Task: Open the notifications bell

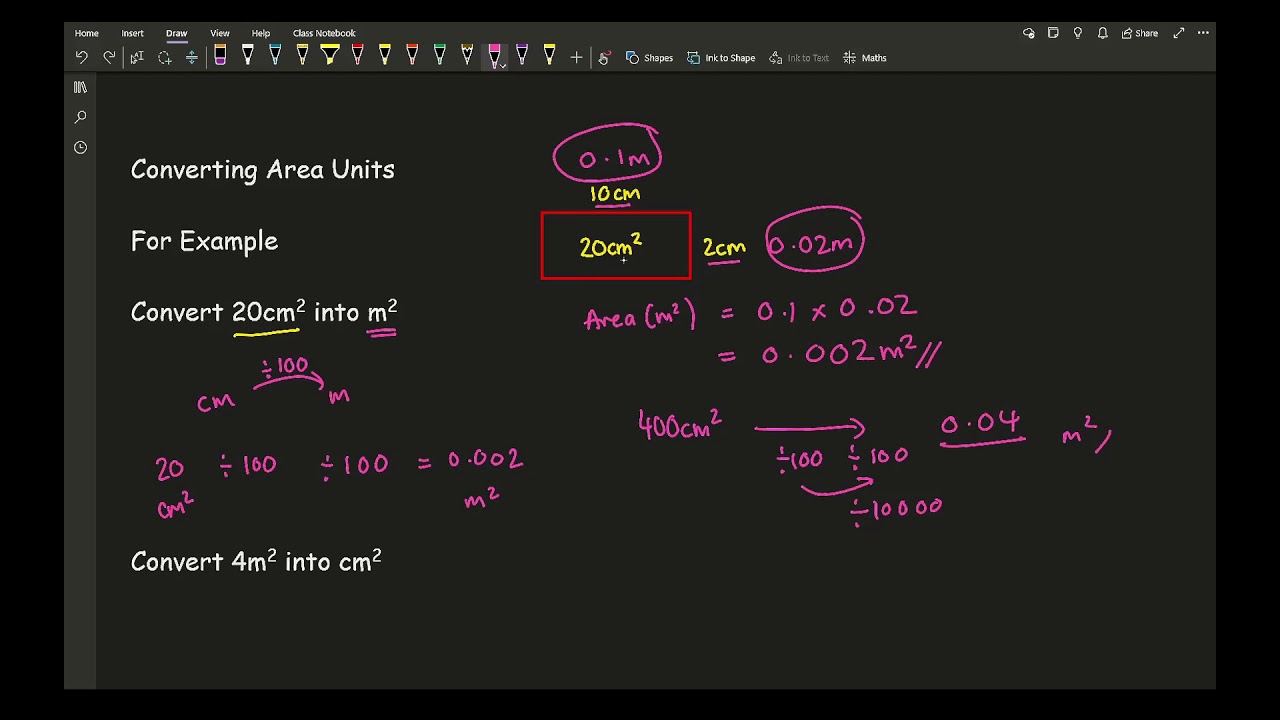Action: (1102, 33)
